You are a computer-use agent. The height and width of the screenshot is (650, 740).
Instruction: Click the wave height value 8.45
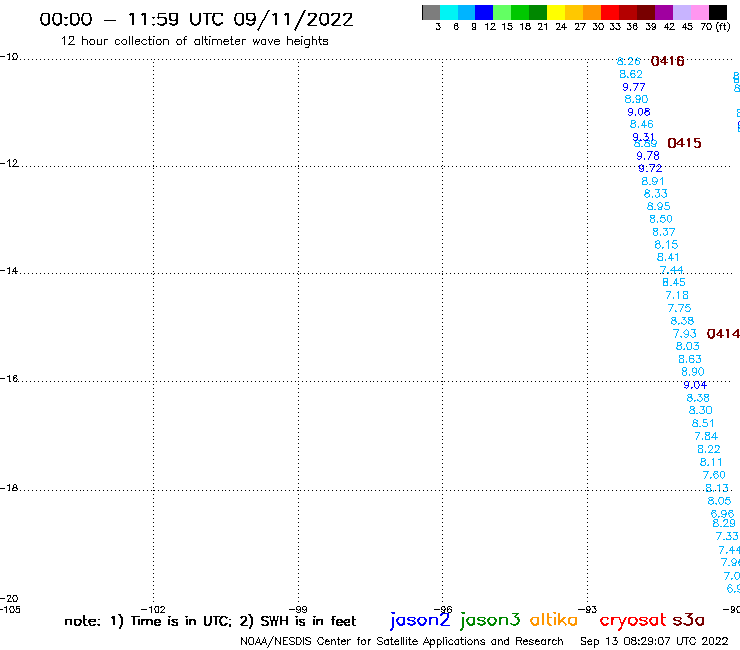(673, 282)
